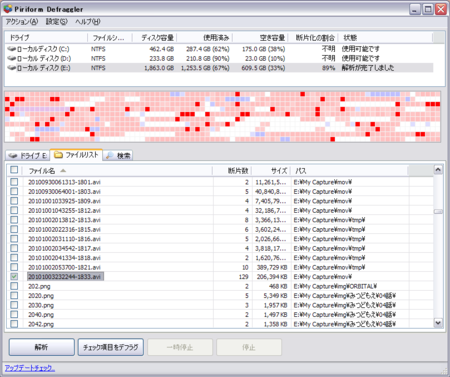Click the 解析が完了しました status text
Viewport: 450px width, 377px height.
[x=368, y=68]
